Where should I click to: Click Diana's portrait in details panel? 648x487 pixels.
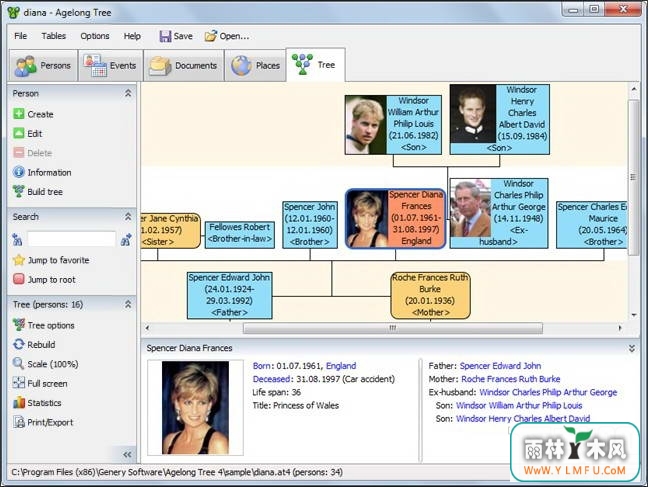195,408
